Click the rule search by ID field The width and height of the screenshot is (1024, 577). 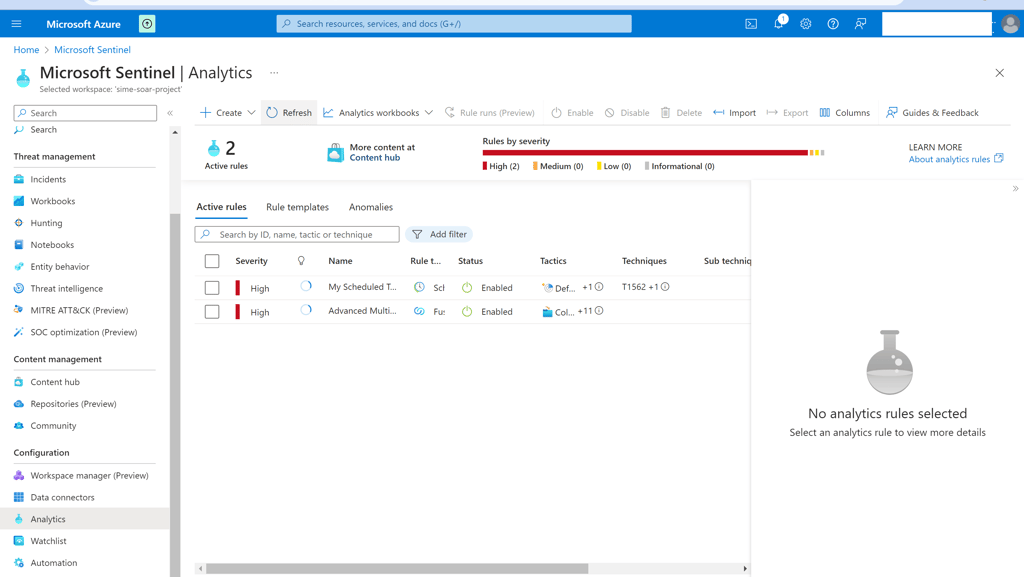pyautogui.click(x=297, y=234)
